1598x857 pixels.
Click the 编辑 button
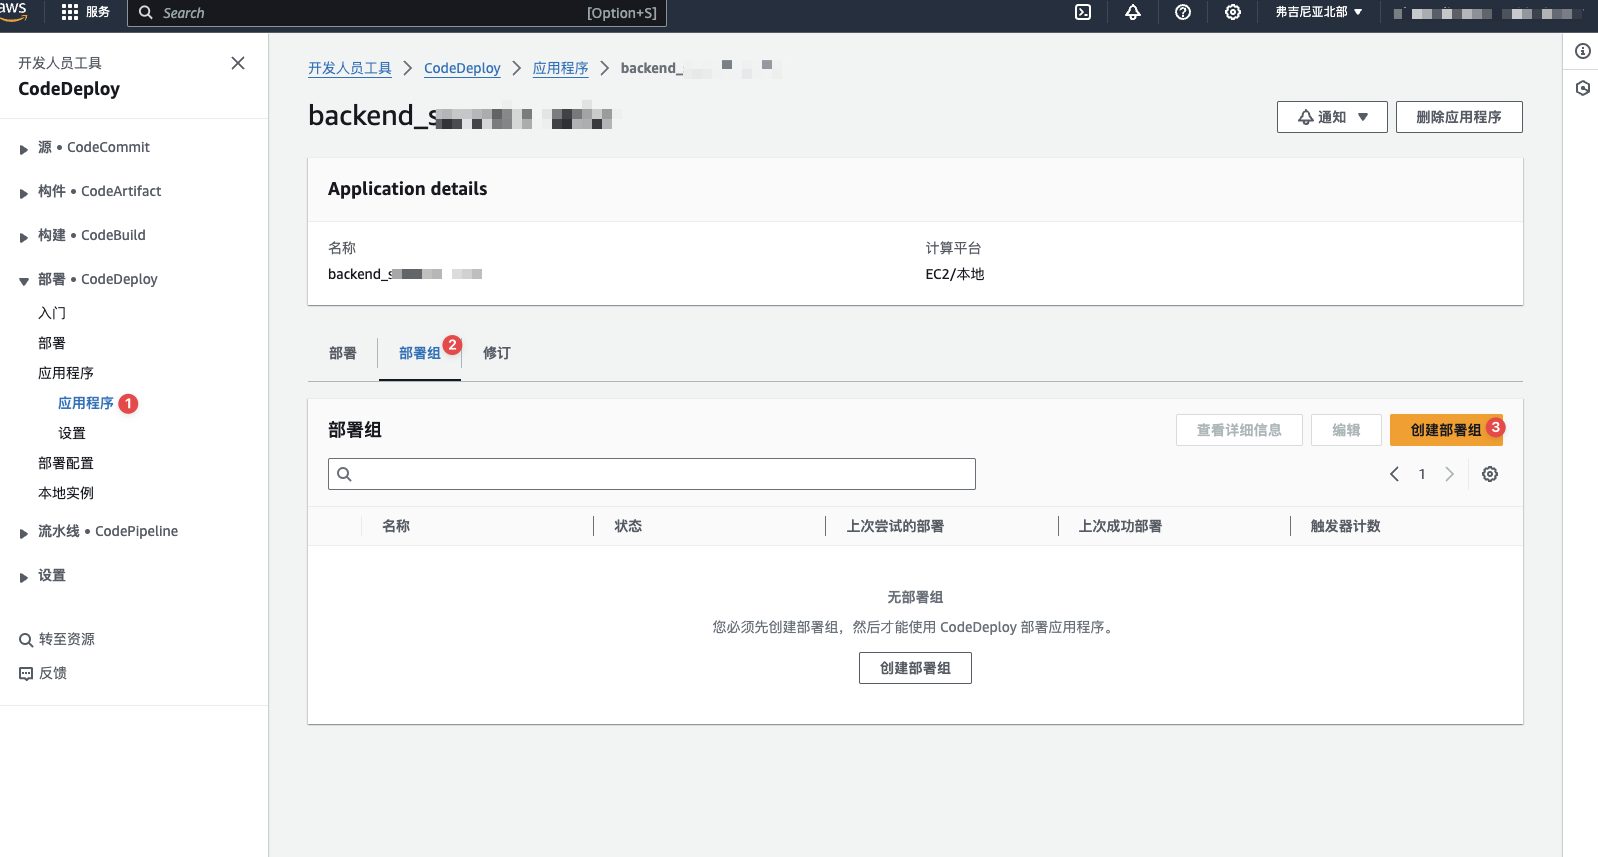coord(1346,430)
